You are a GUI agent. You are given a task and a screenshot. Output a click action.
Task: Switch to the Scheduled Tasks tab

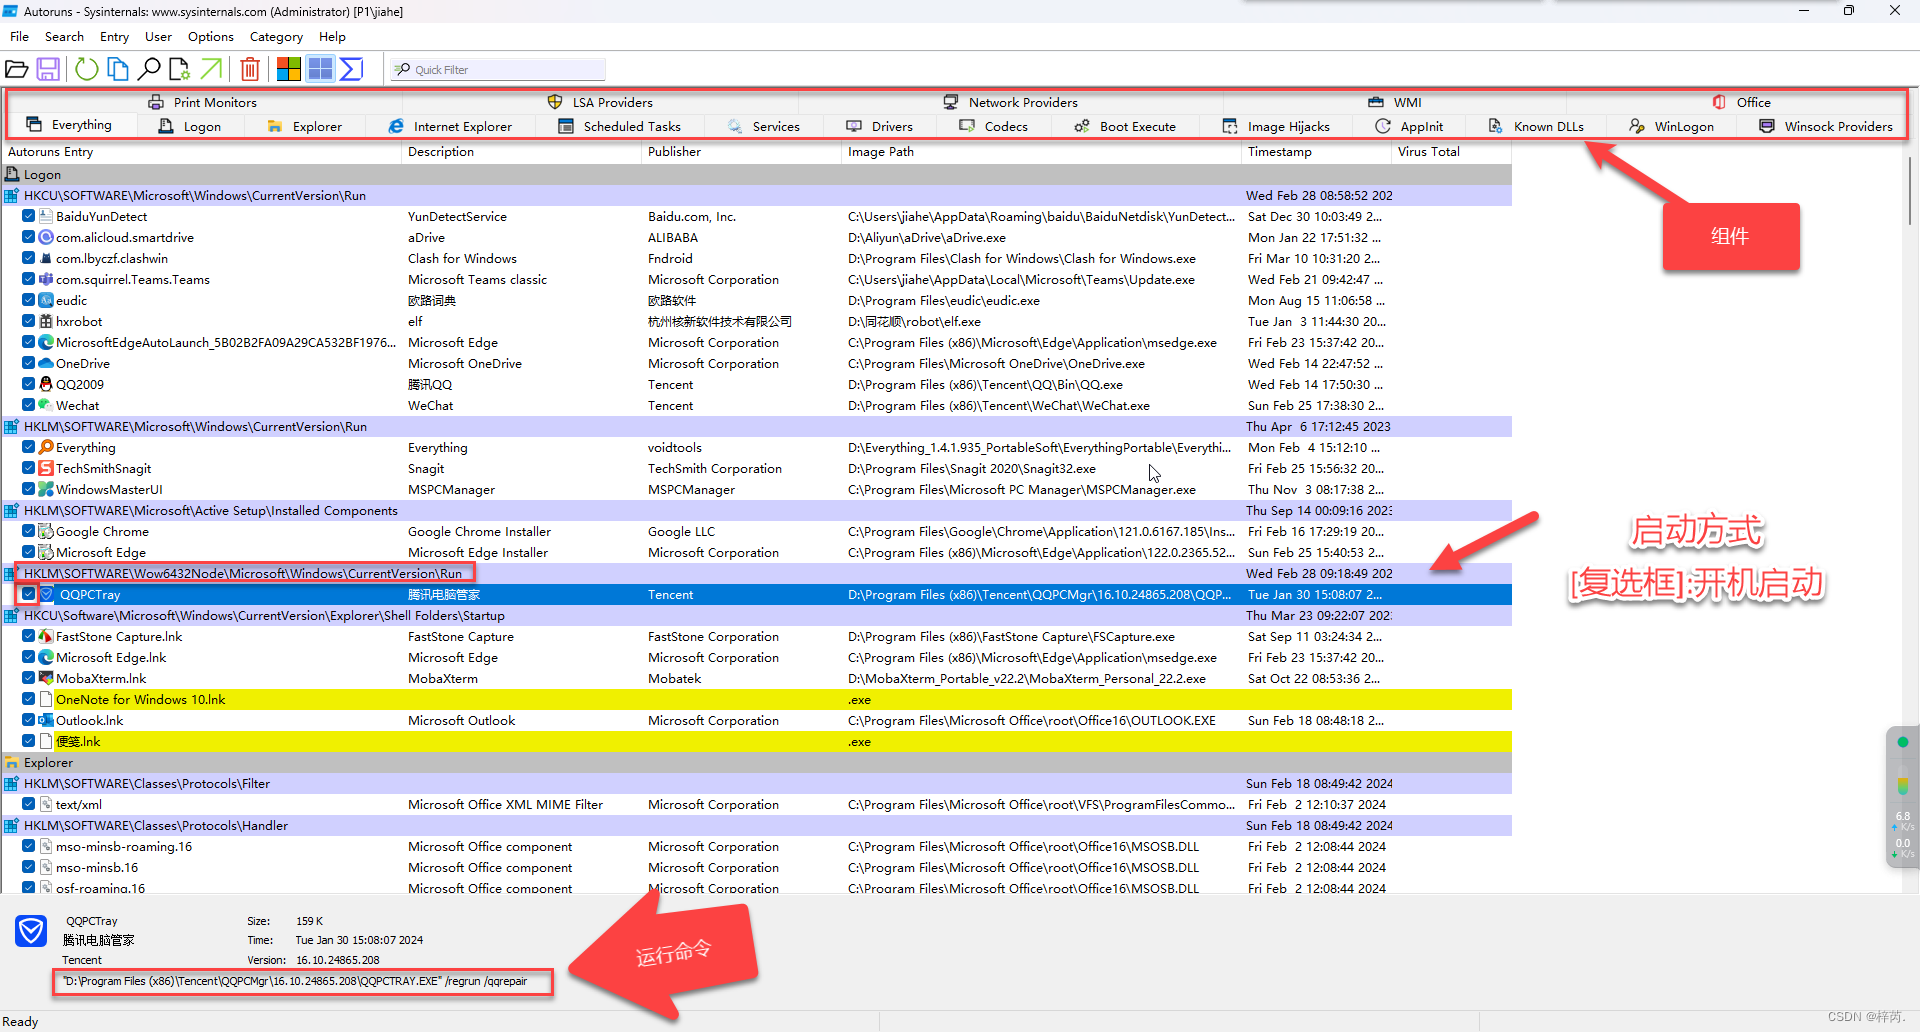click(x=619, y=126)
